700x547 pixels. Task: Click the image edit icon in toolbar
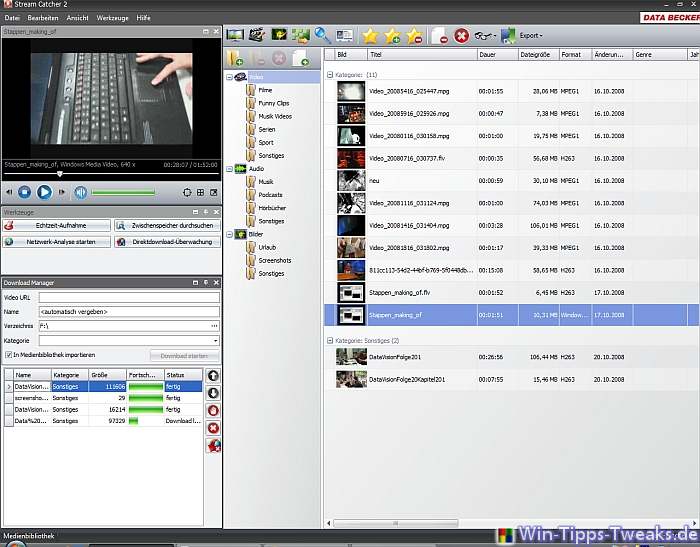tap(279, 35)
